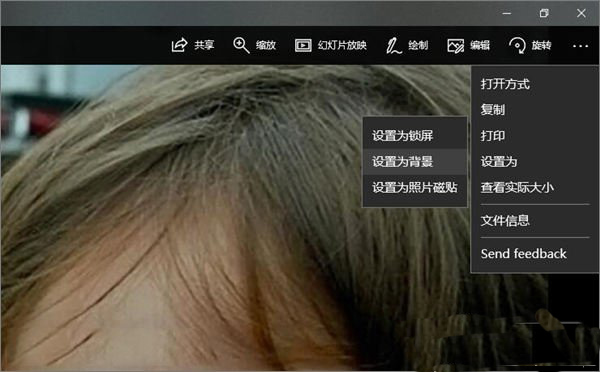Screen dimensions: 600x372
Task: Choose 打开方式 from the menu
Action: coord(535,84)
